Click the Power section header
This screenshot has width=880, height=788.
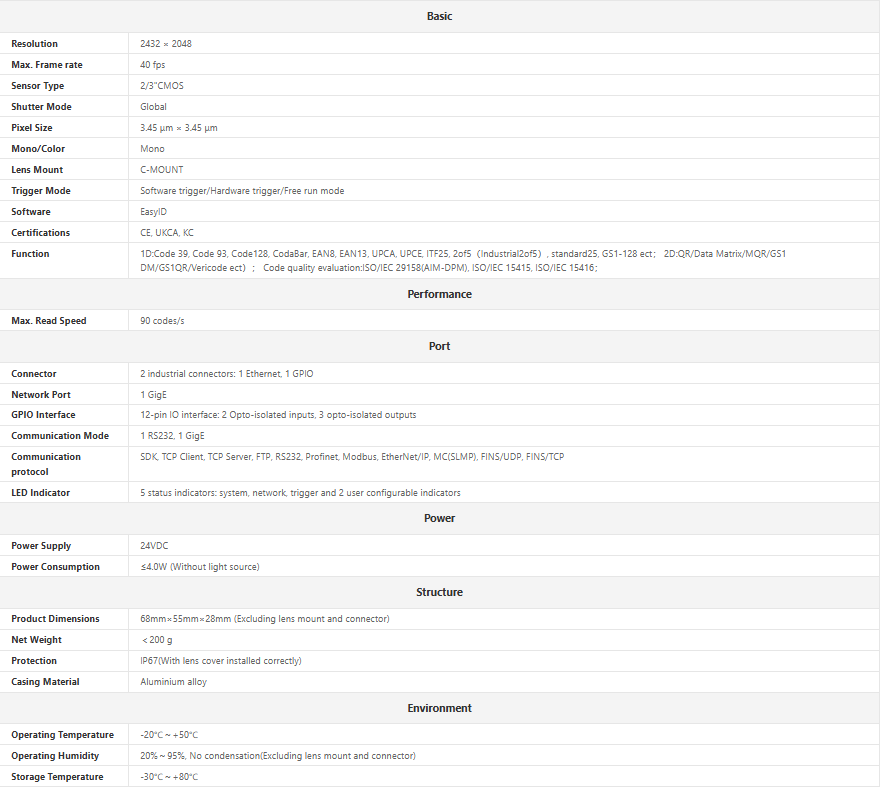click(x=439, y=518)
